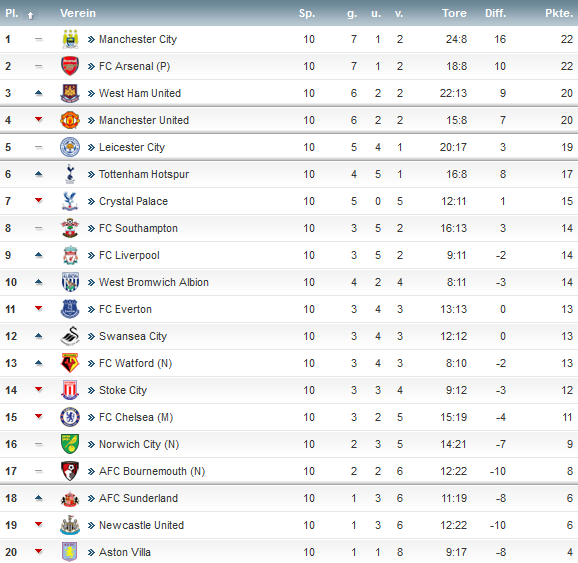Viewport: 578px width, 563px height.
Task: Open the AFC Bournemouth (N) link
Action: [x=152, y=471]
